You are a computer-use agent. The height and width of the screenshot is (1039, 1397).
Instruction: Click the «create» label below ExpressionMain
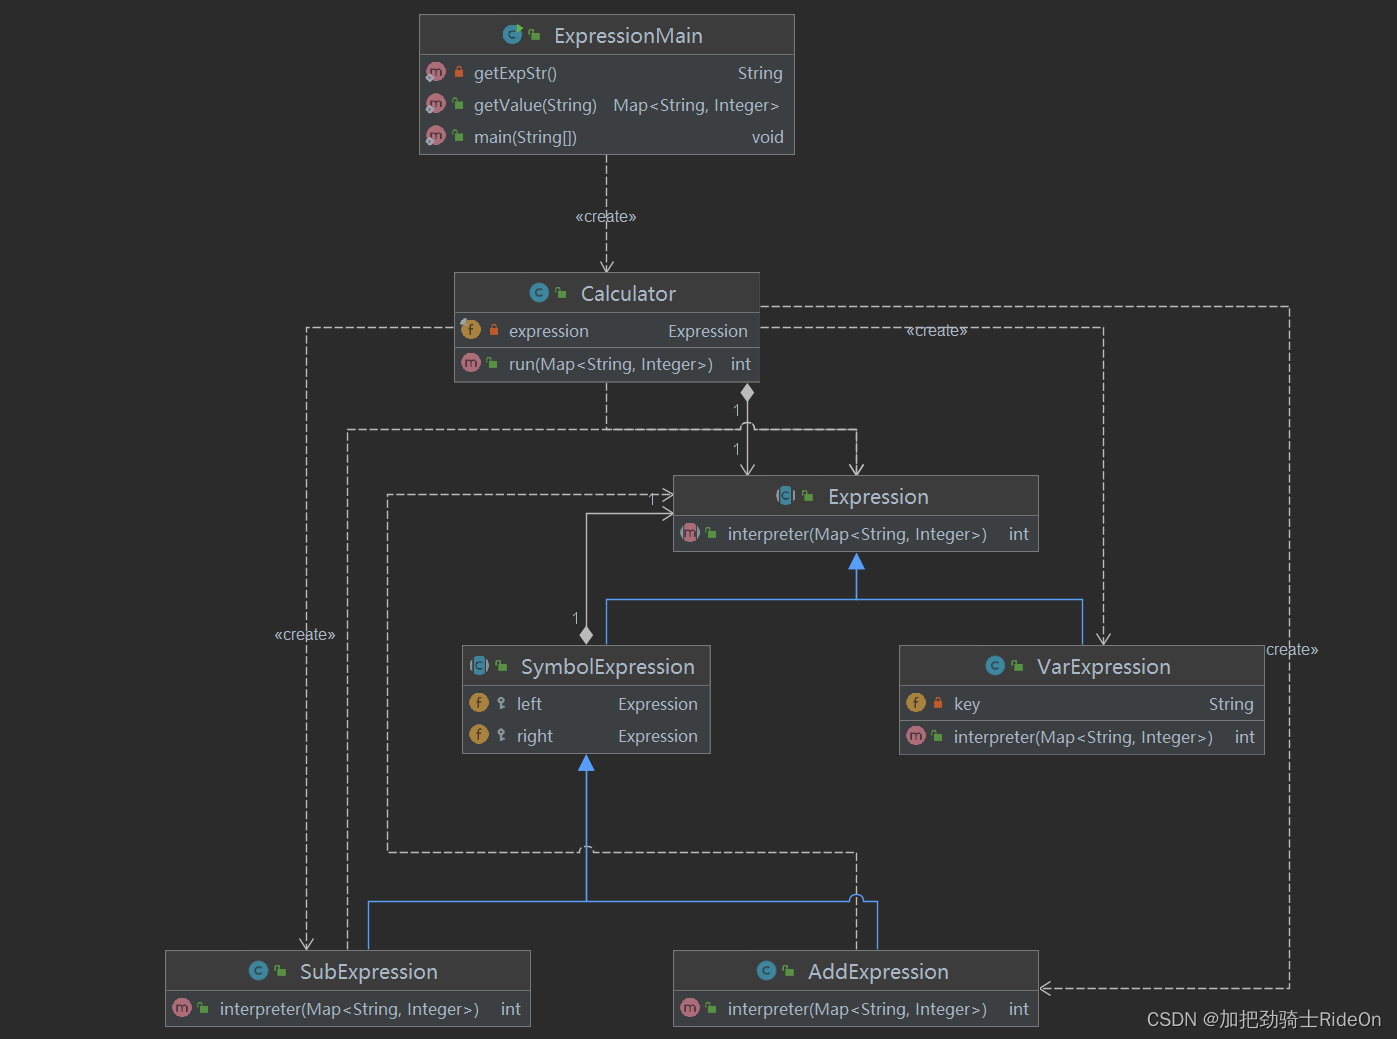[606, 216]
